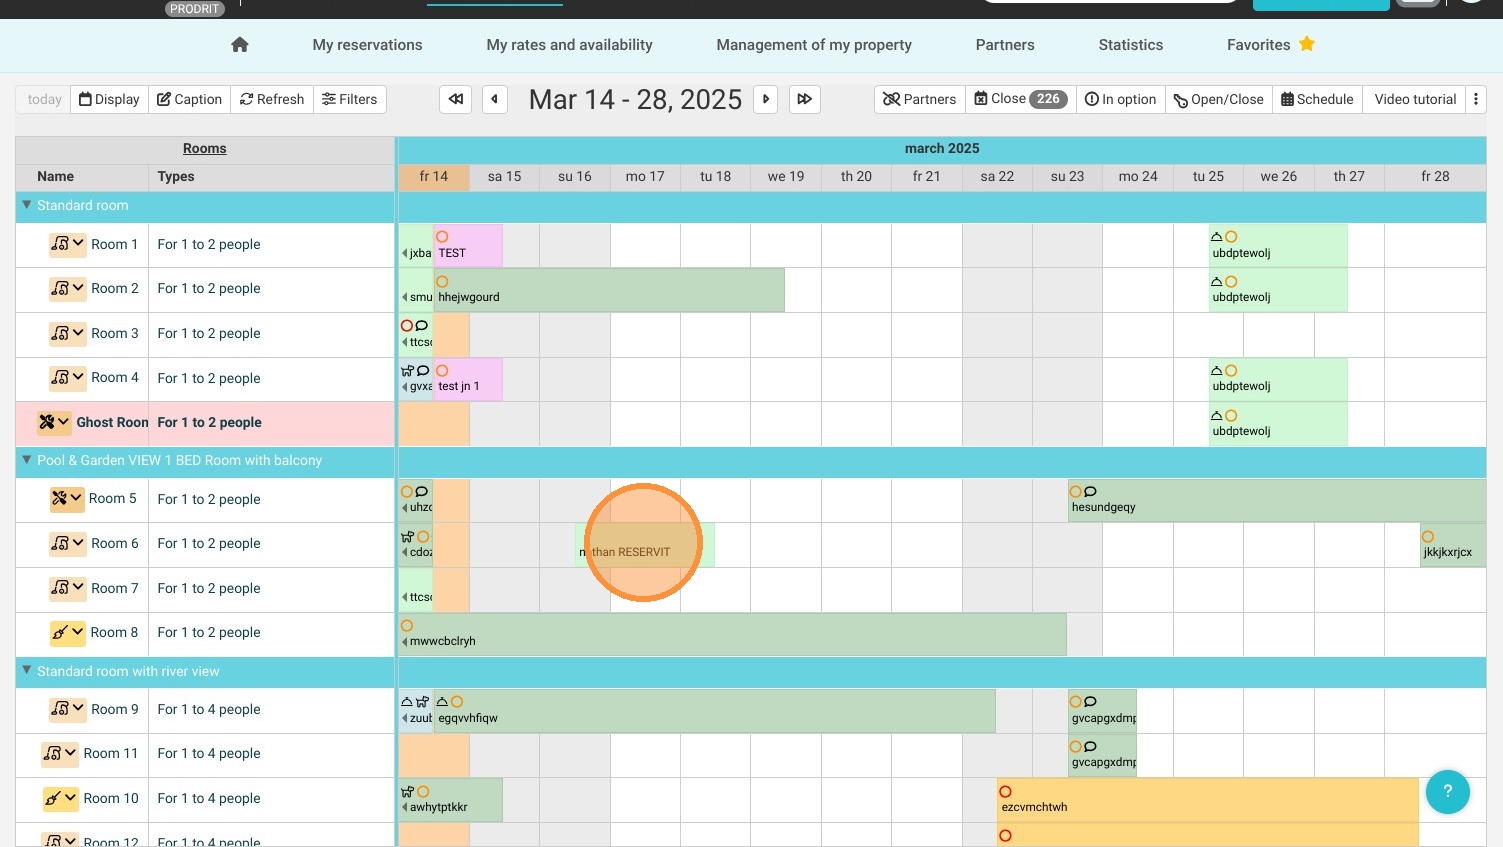Open the hhejwgourd reservation in Room 2

click(609, 289)
